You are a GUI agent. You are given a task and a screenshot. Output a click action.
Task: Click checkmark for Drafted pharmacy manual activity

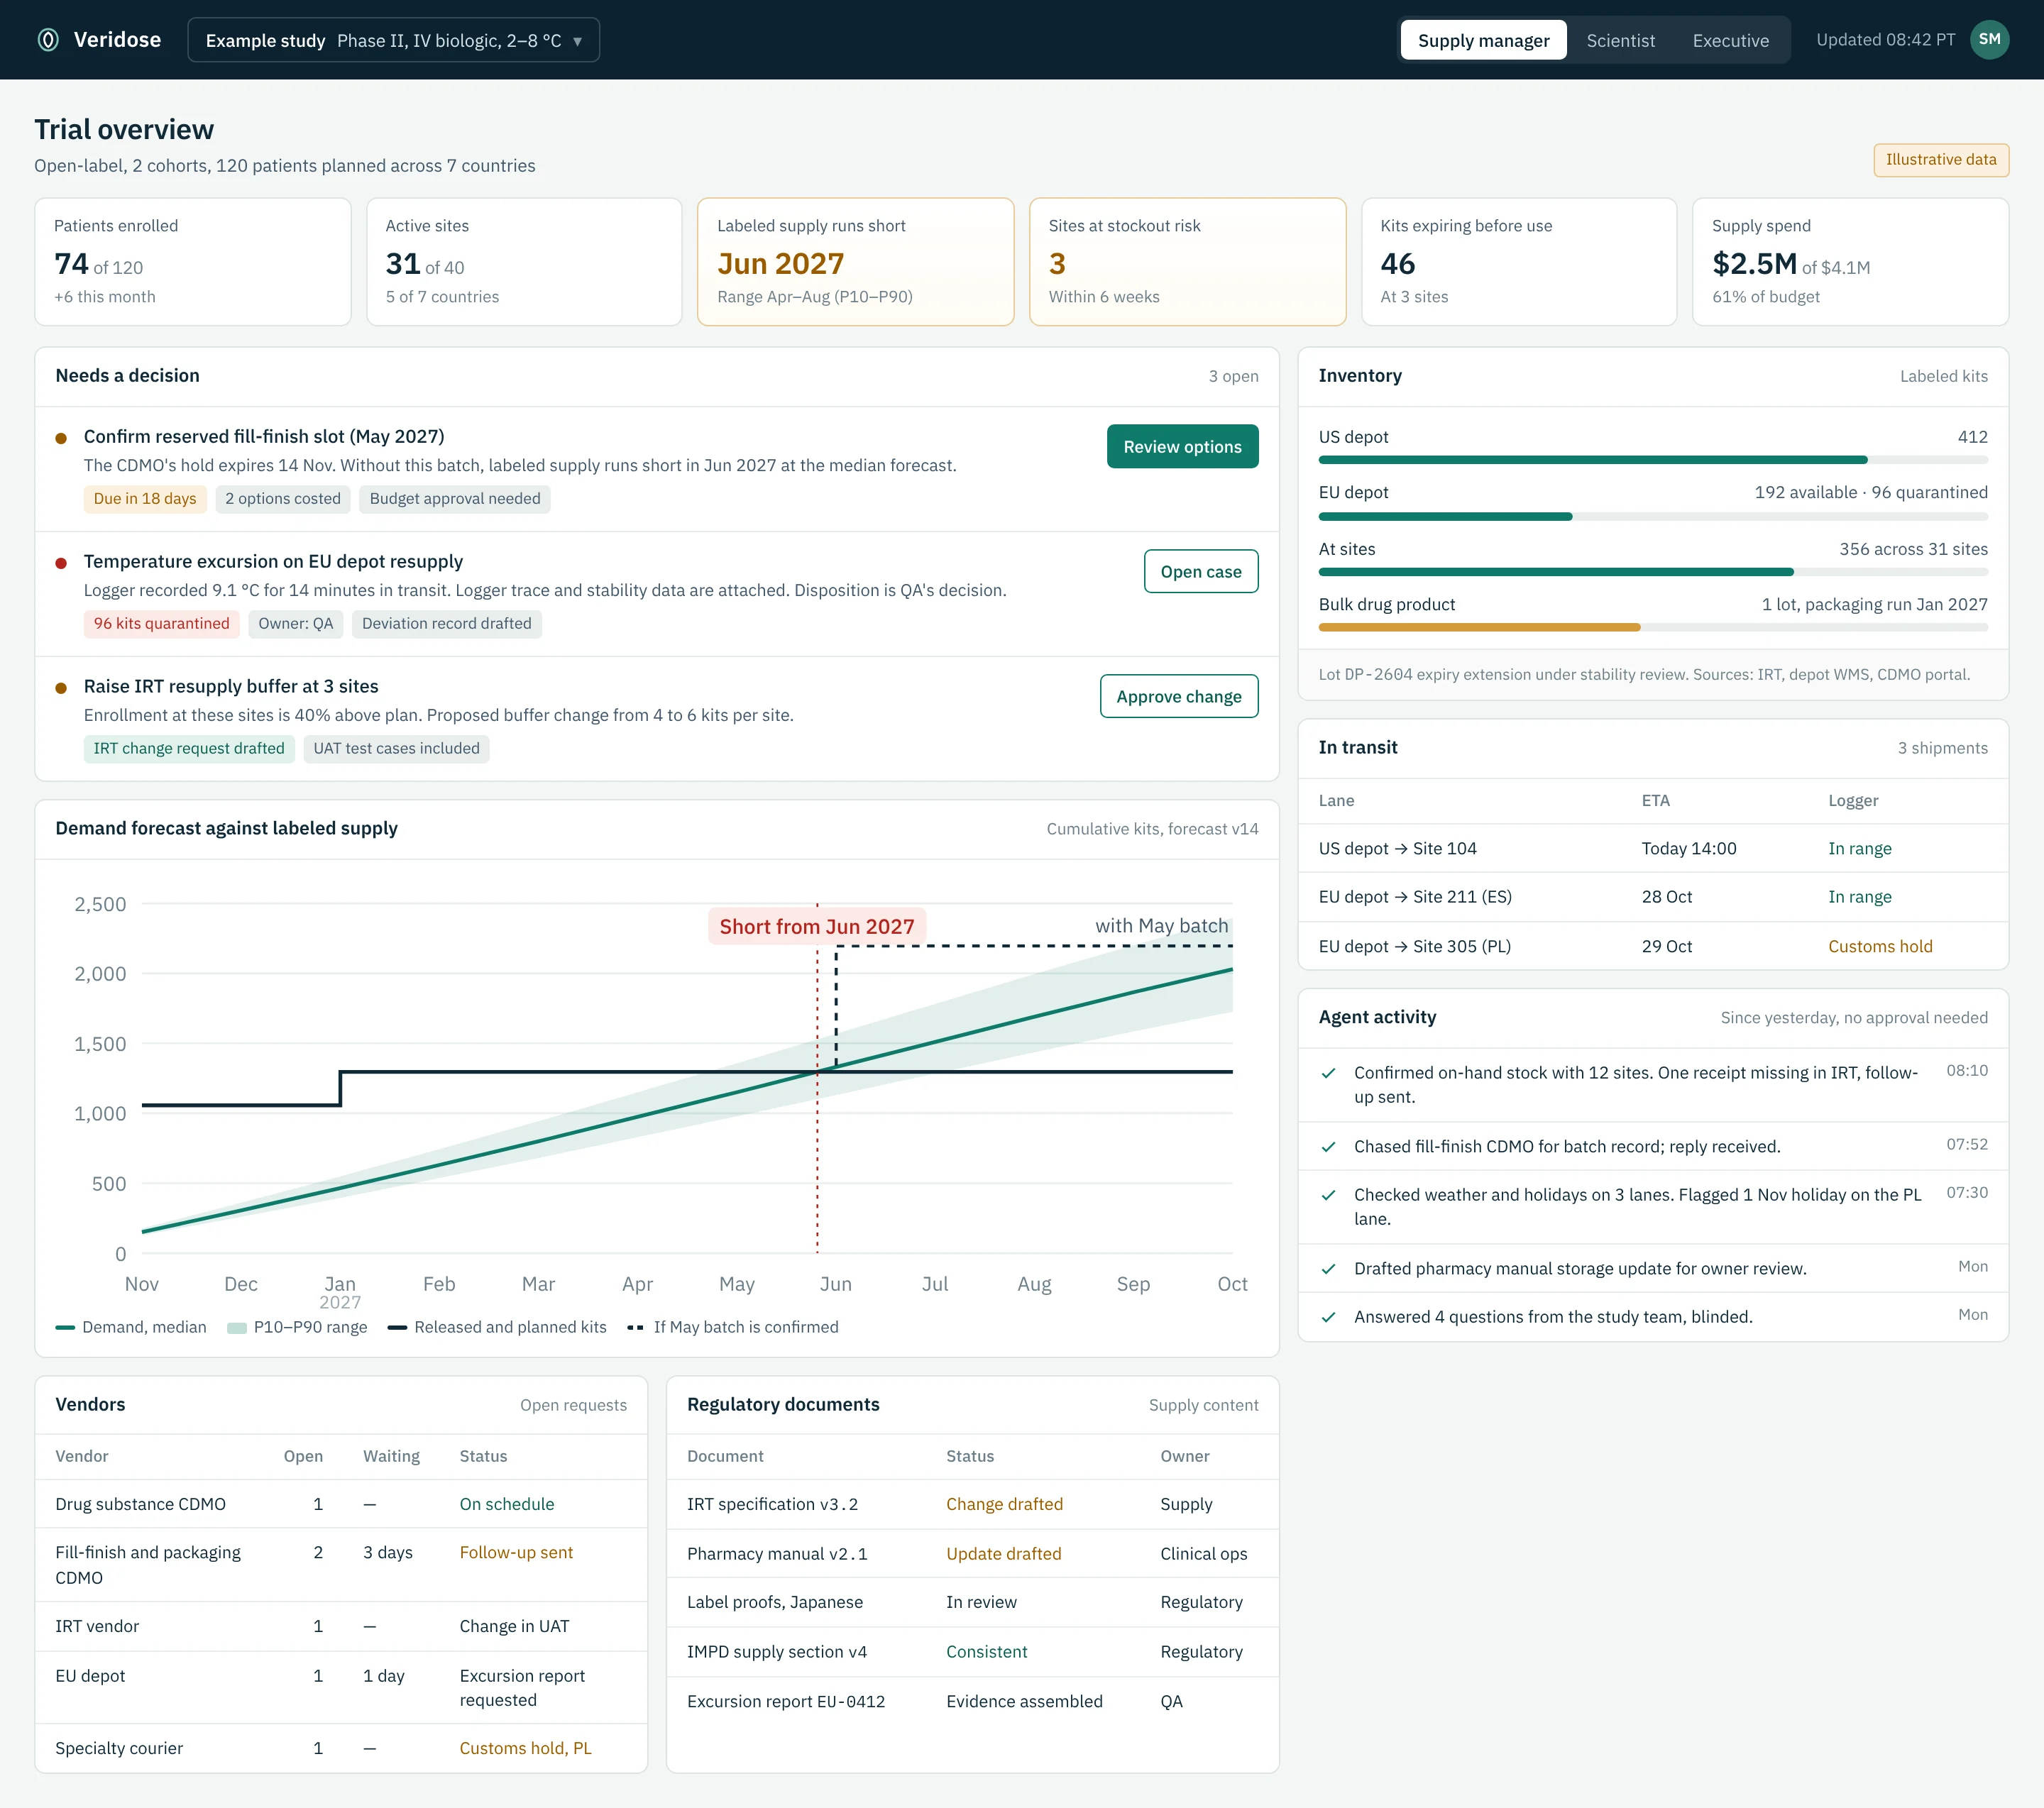[1328, 1269]
